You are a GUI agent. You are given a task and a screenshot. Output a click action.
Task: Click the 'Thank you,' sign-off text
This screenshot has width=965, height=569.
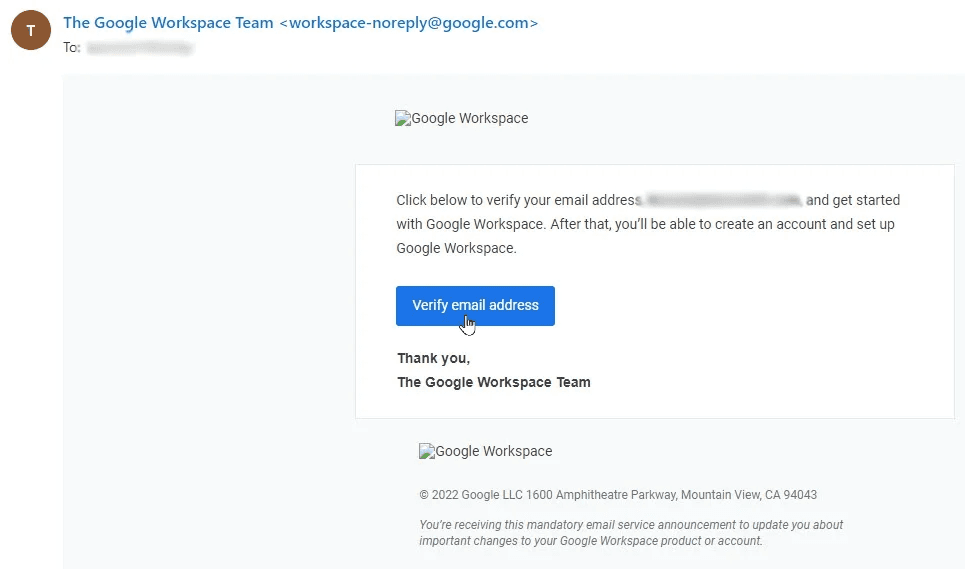point(433,359)
